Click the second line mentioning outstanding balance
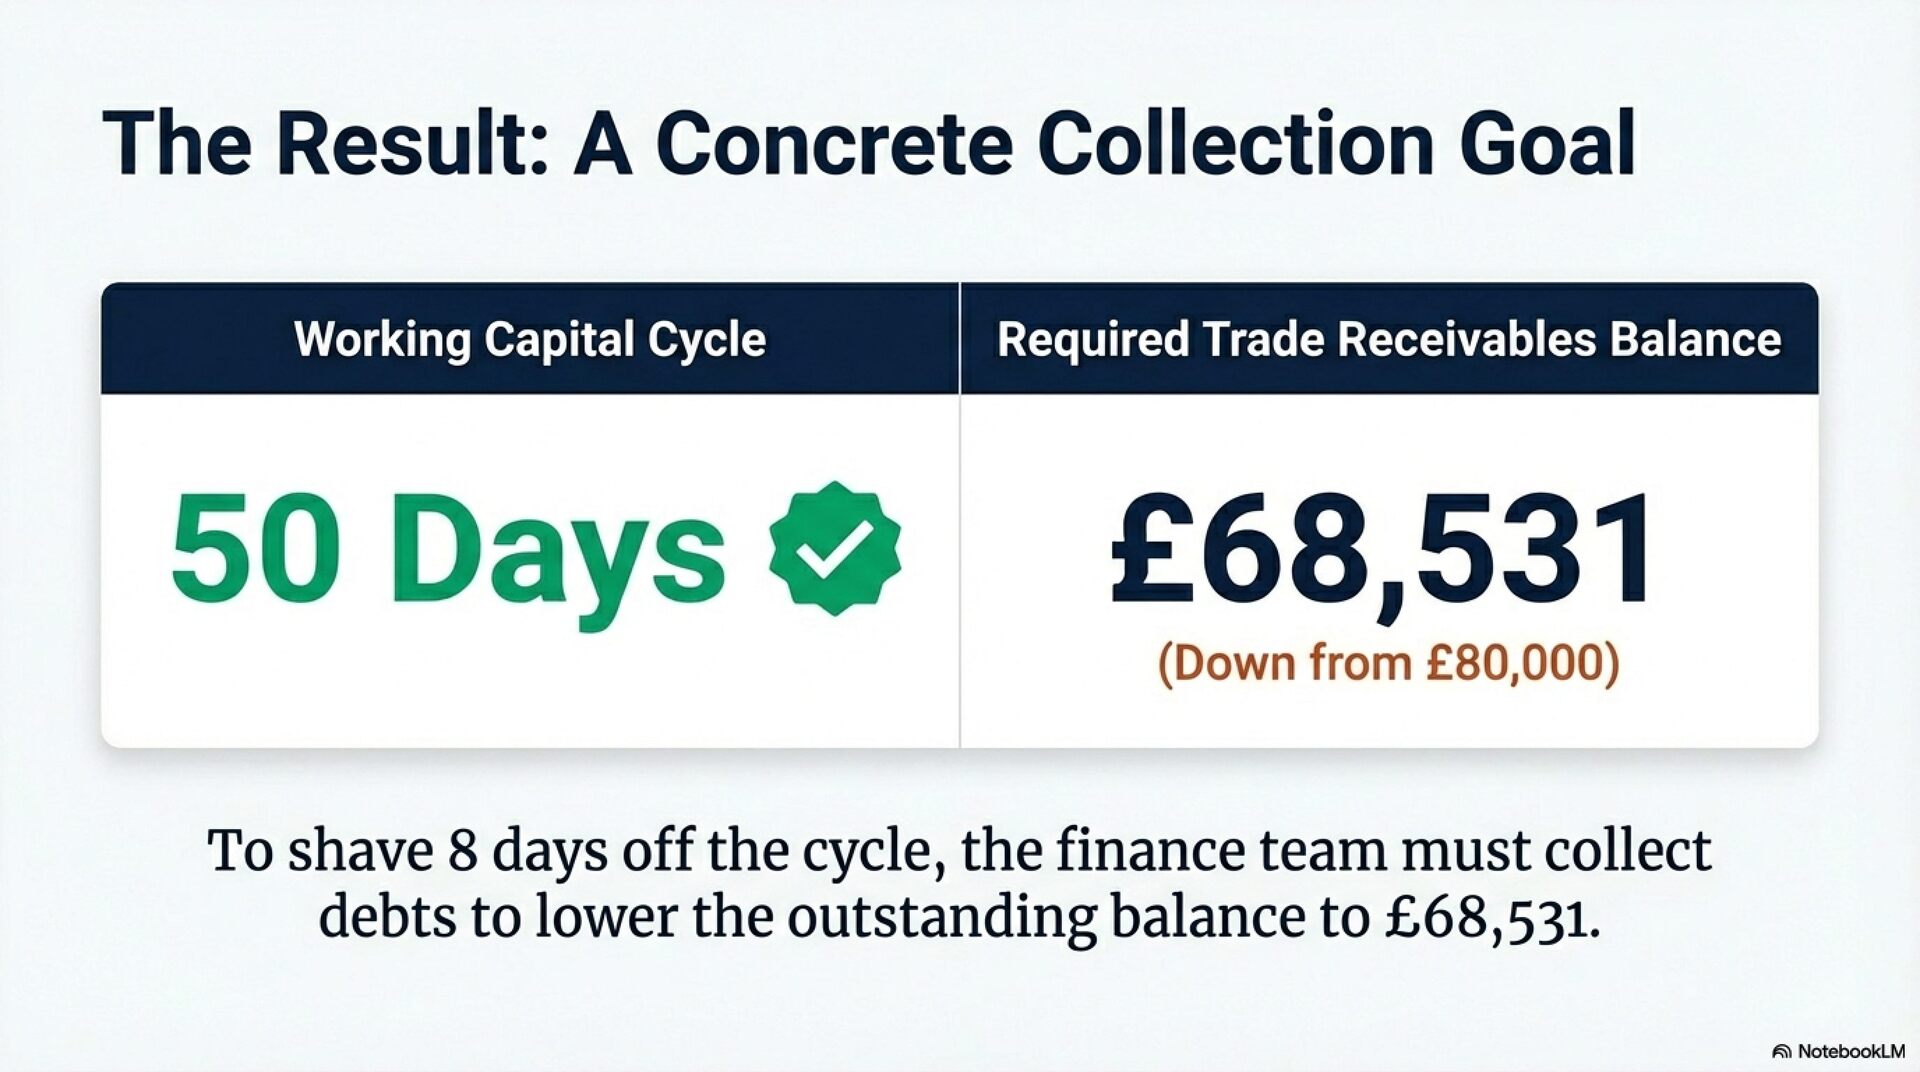This screenshot has width=1920, height=1072. click(959, 917)
